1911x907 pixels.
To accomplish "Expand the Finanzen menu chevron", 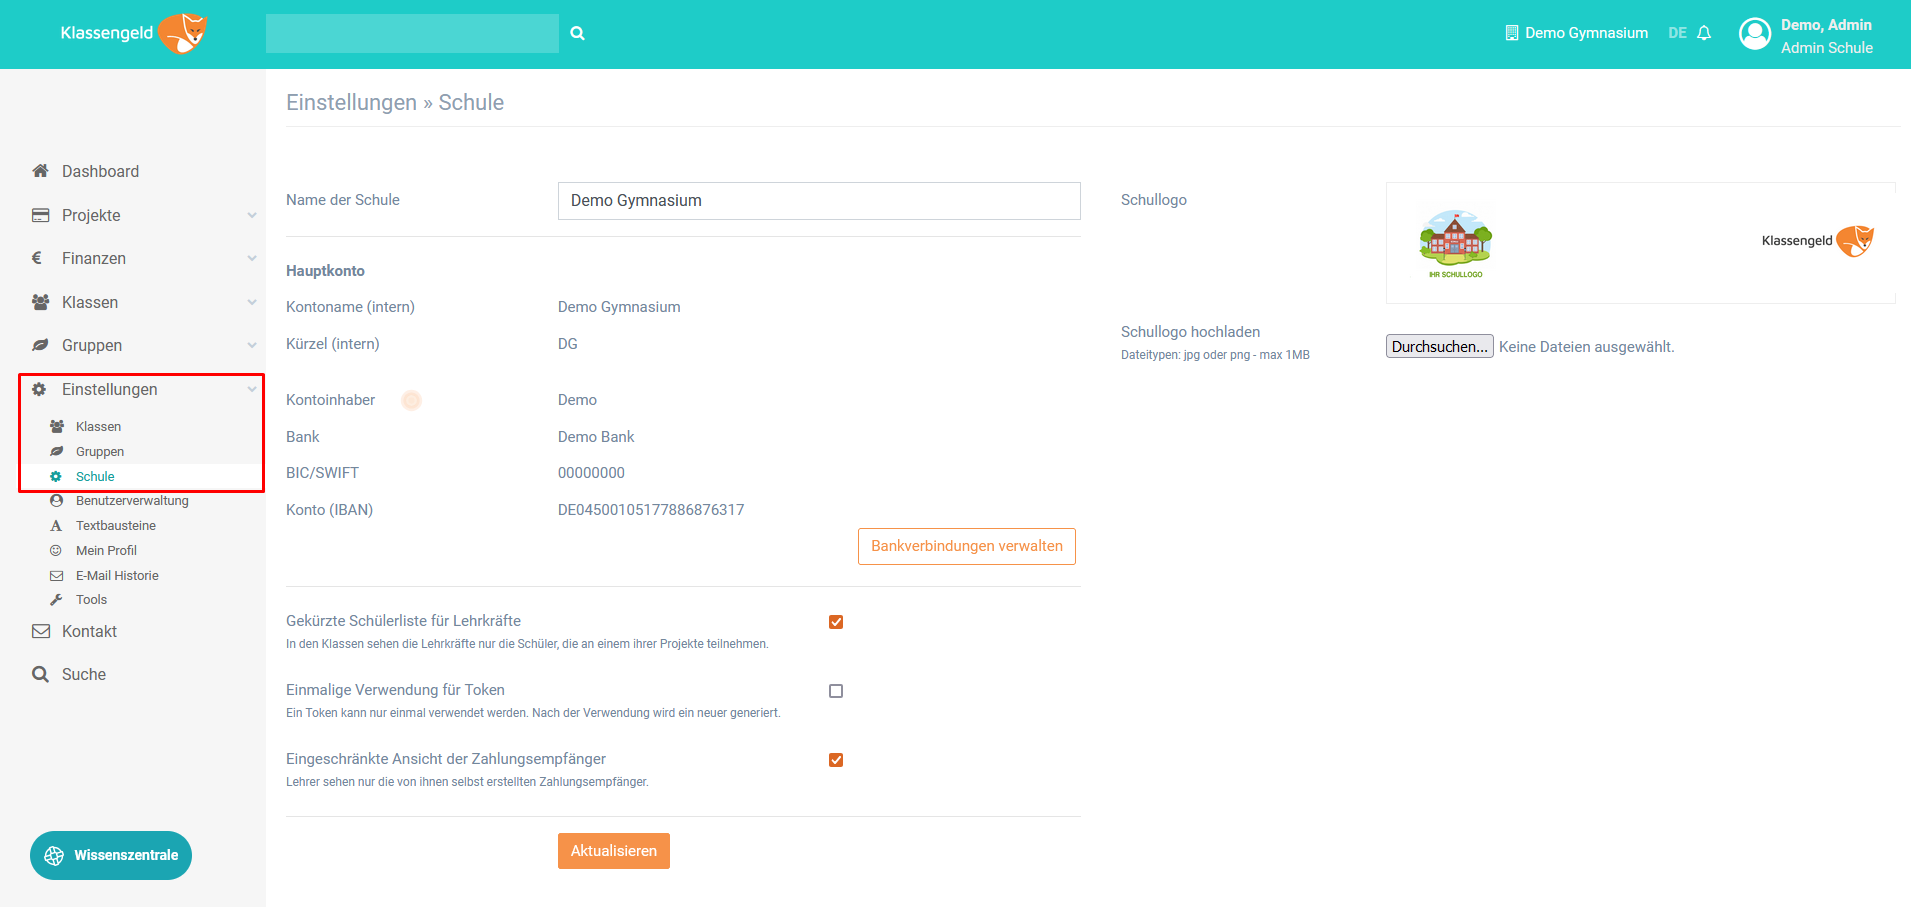I will pyautogui.click(x=252, y=258).
